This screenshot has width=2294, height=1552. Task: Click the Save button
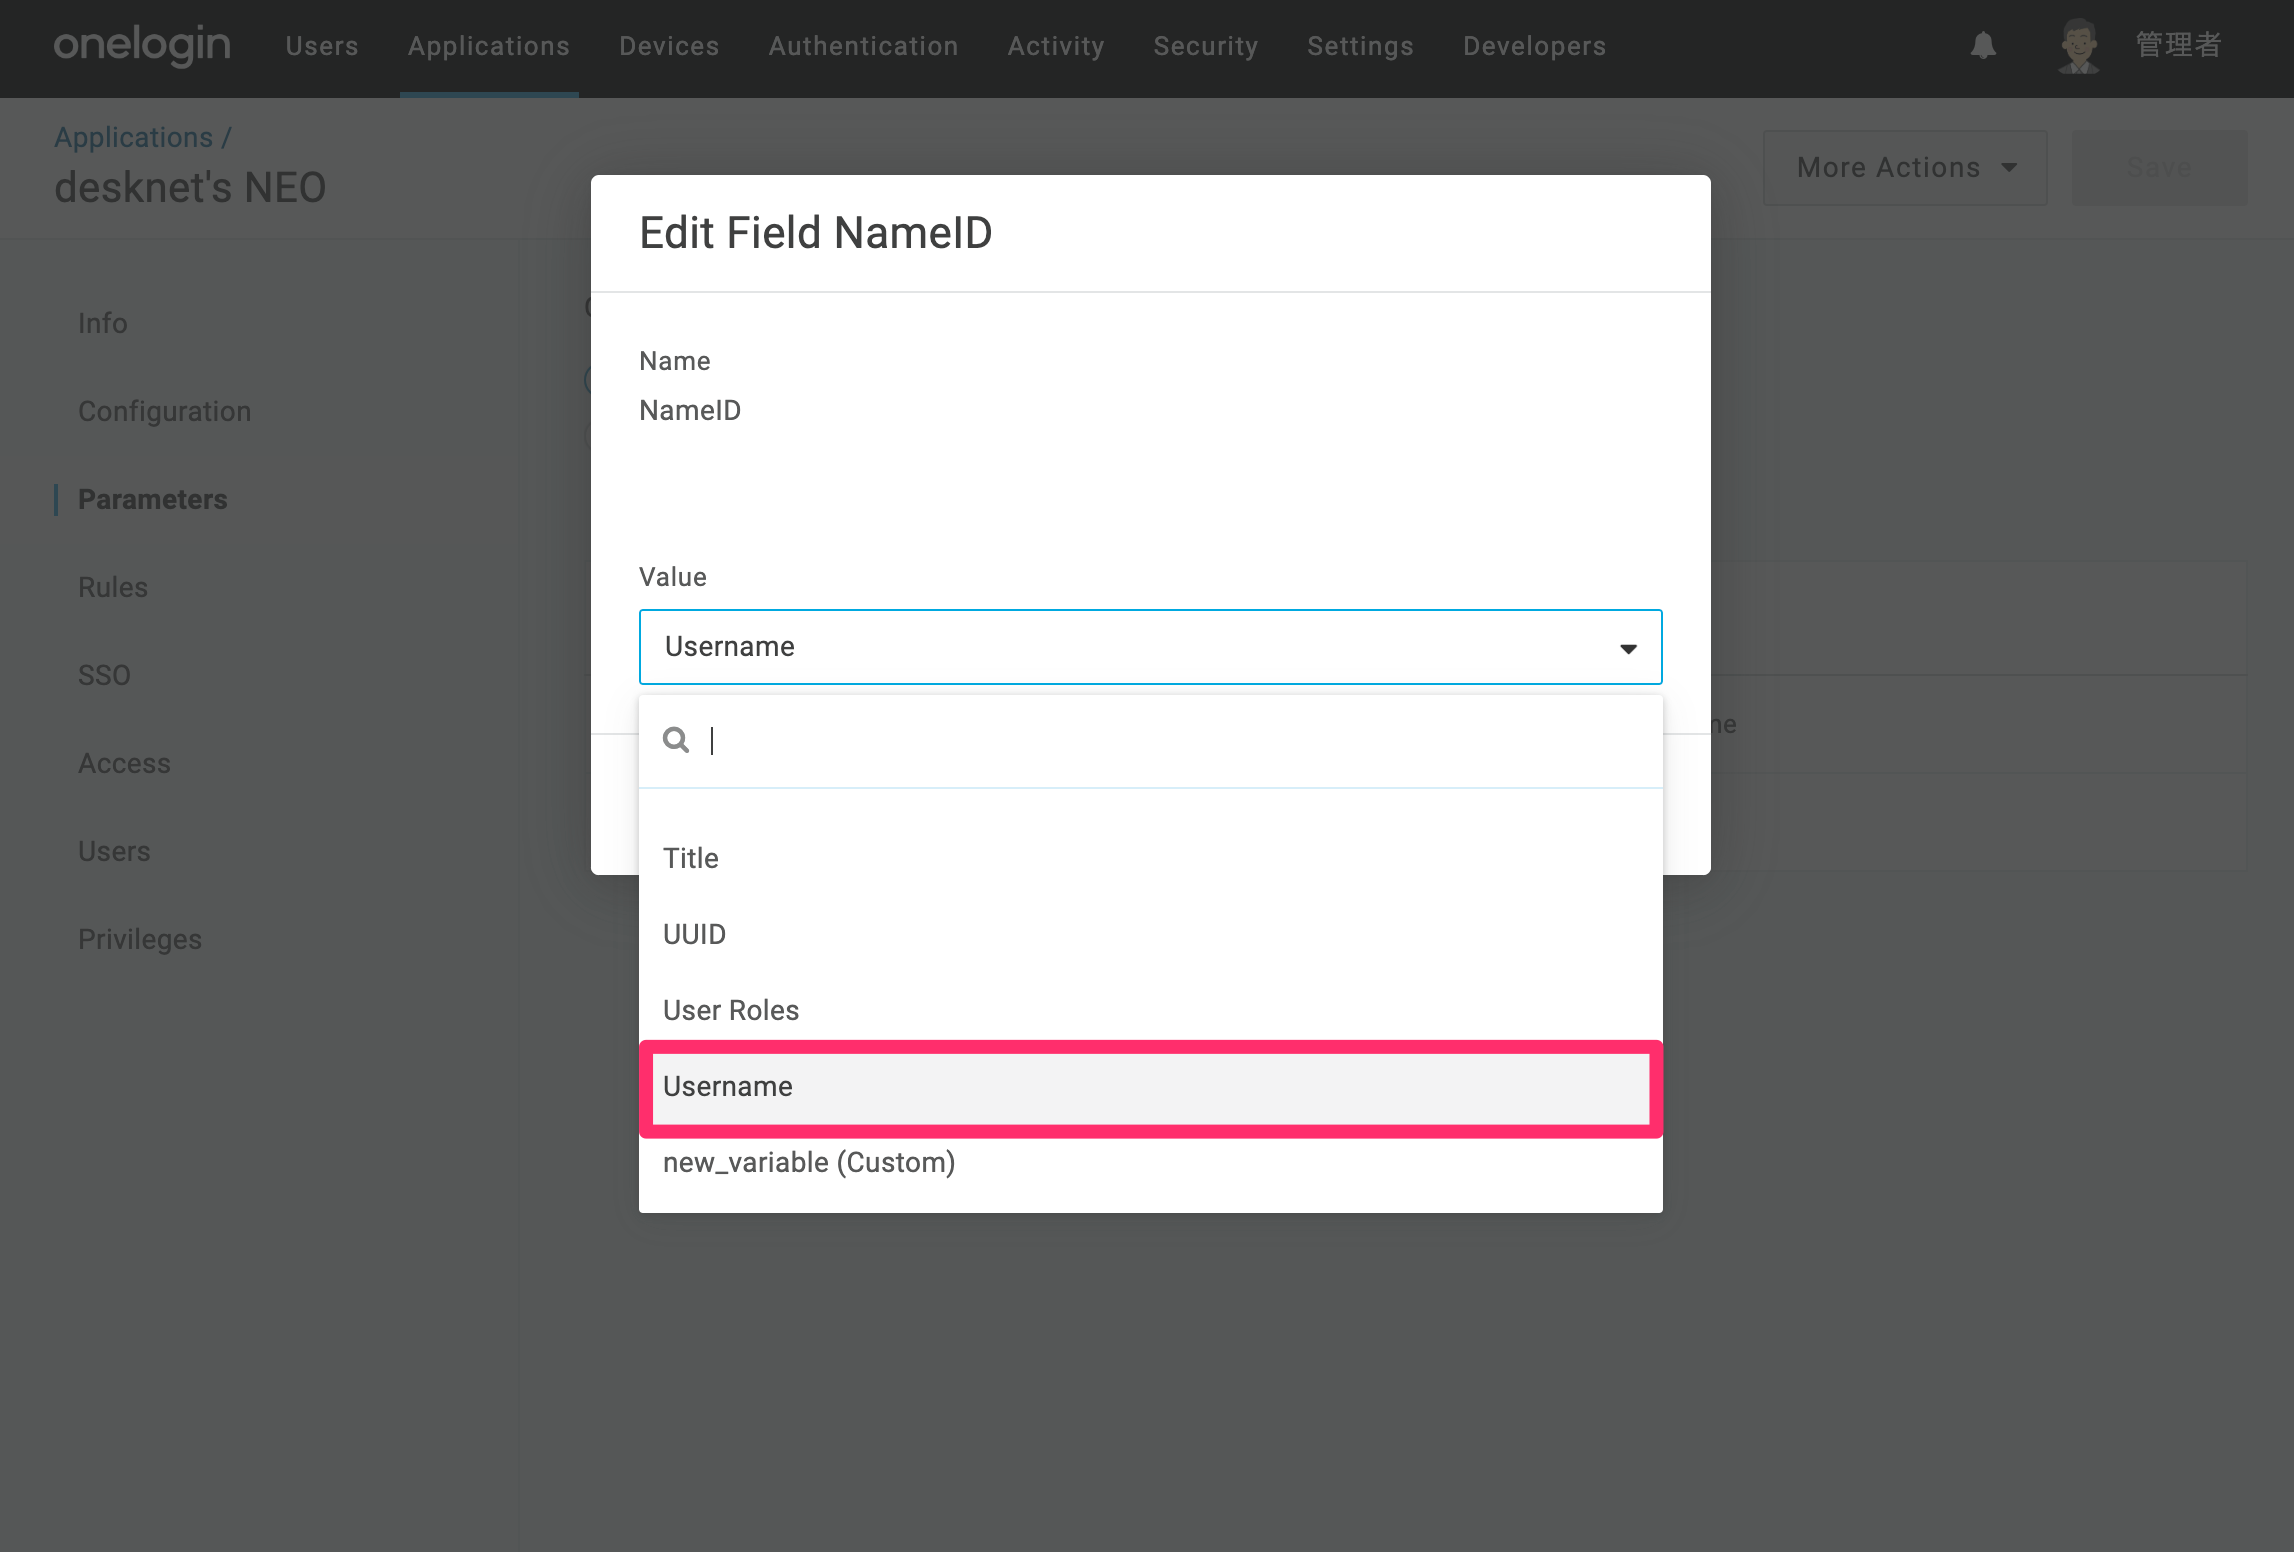2159,168
